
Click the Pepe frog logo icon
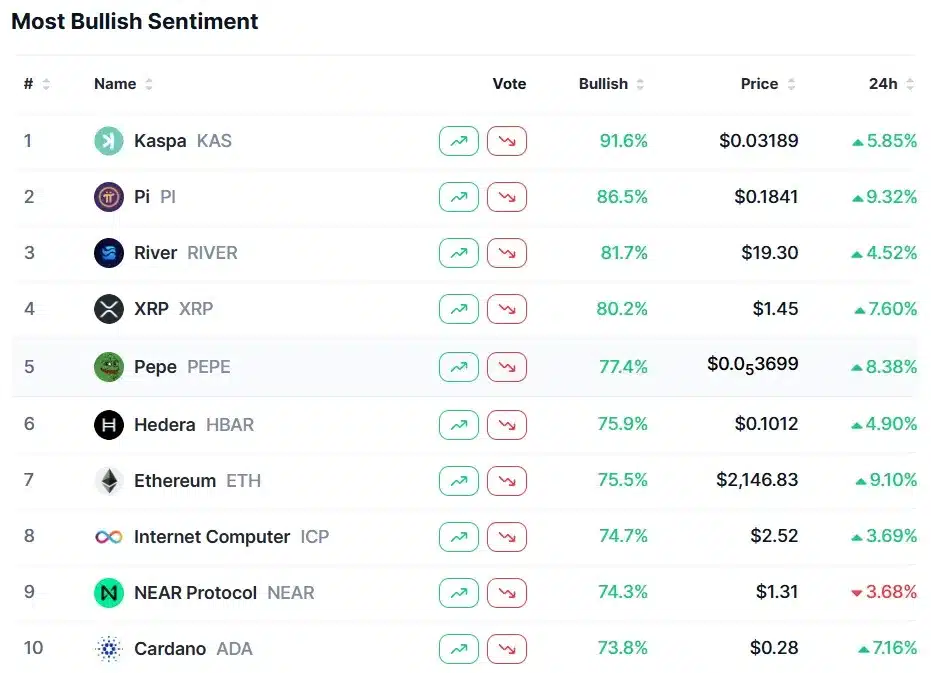pyautogui.click(x=108, y=367)
